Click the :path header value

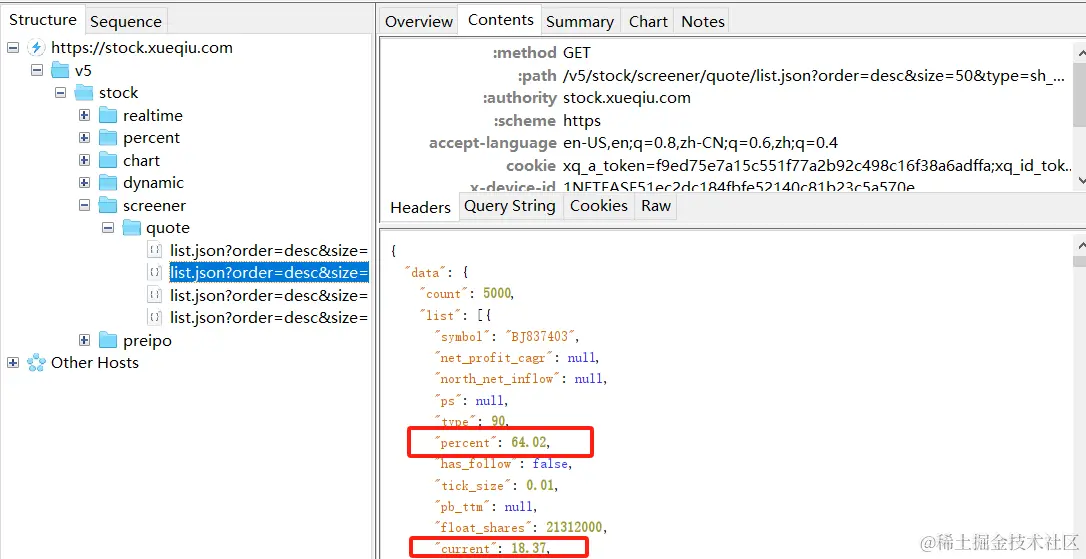[814, 76]
